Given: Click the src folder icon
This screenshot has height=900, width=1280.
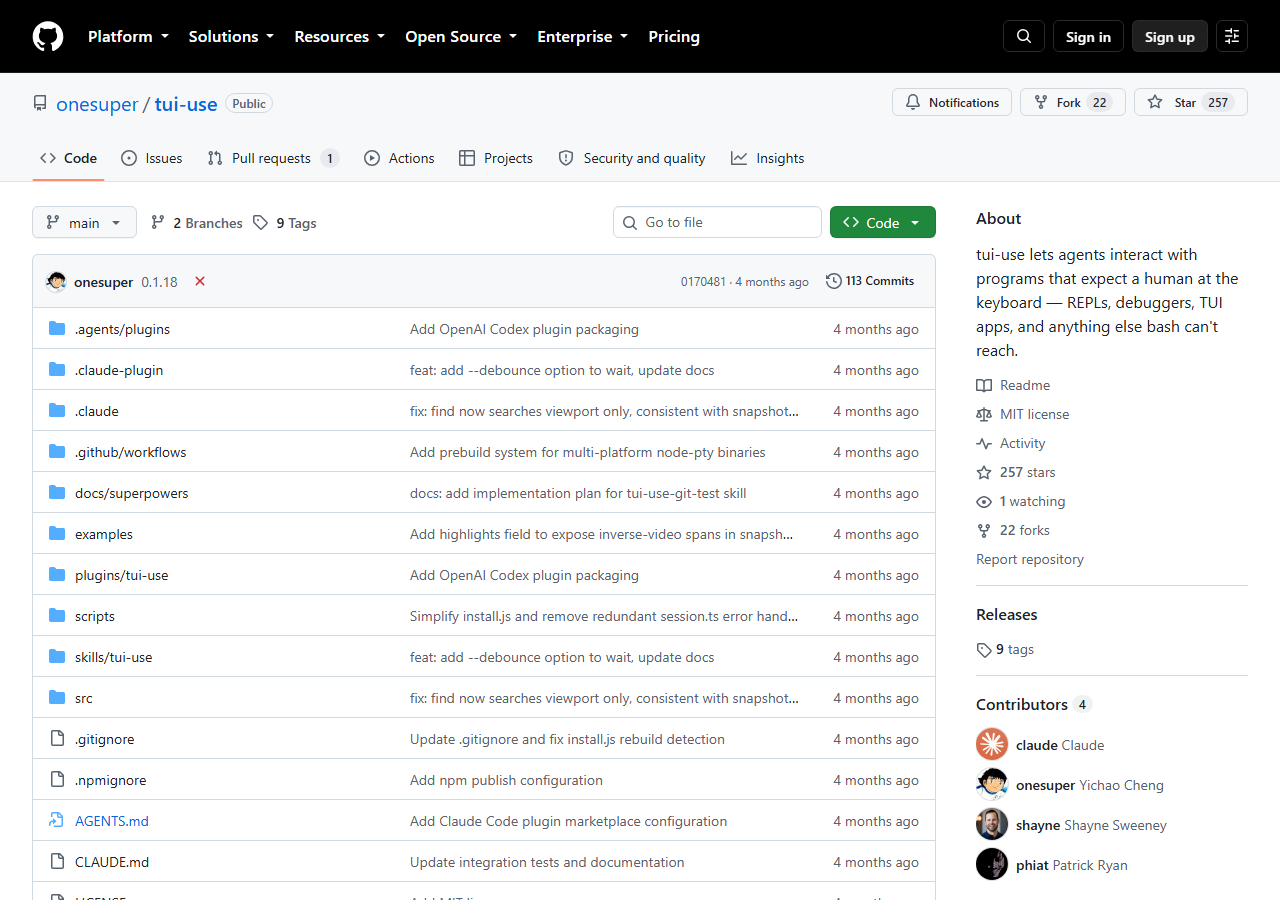Looking at the screenshot, I should (x=57, y=698).
